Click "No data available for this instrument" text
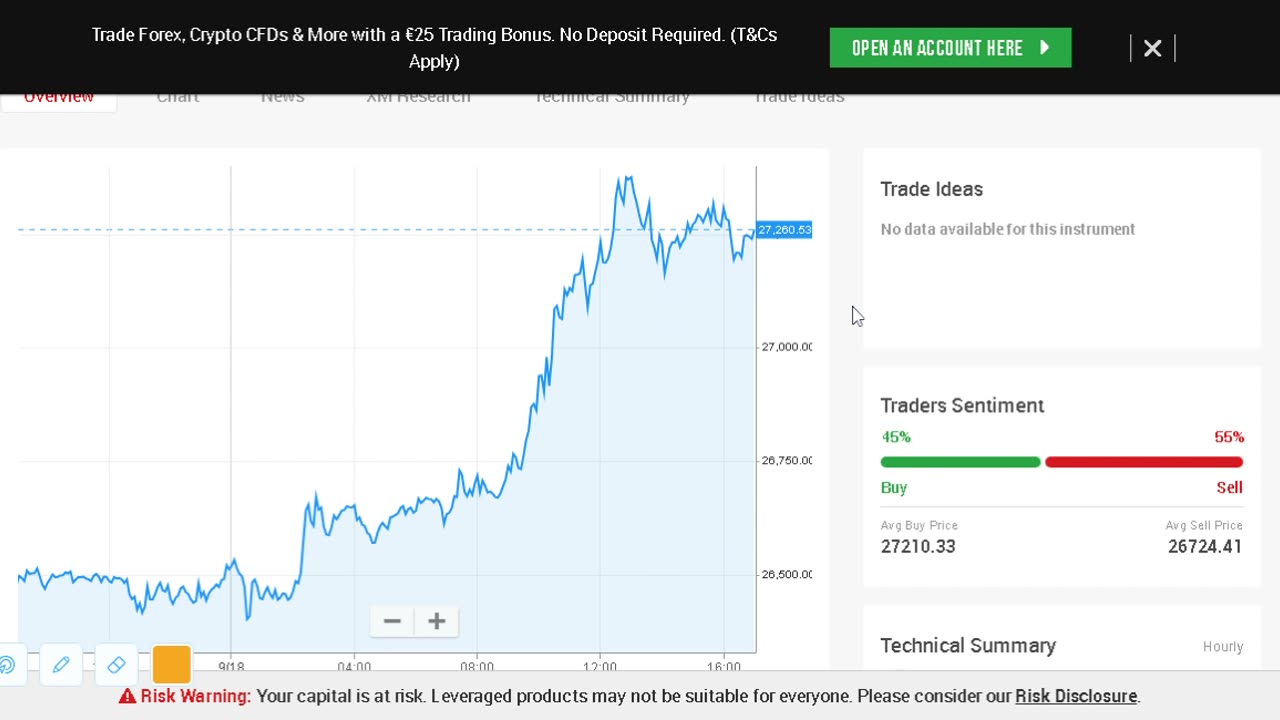Image resolution: width=1280 pixels, height=720 pixels. (1008, 229)
